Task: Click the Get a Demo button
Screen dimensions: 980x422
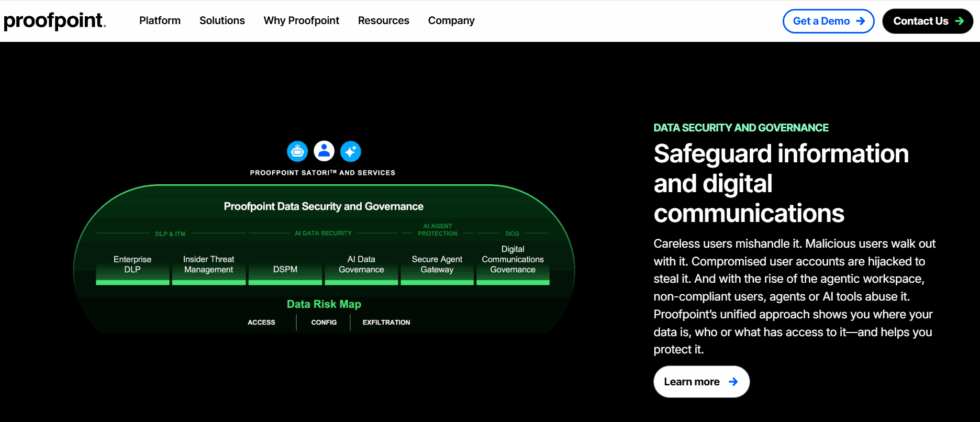Action: point(828,21)
